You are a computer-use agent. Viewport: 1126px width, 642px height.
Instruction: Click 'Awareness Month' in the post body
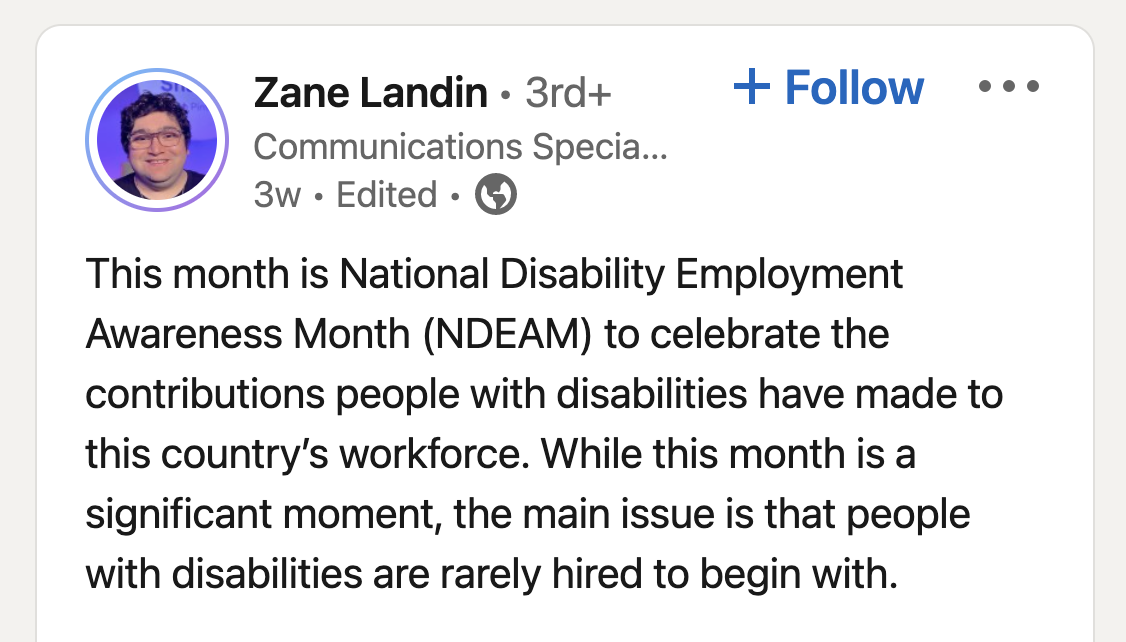[248, 335]
